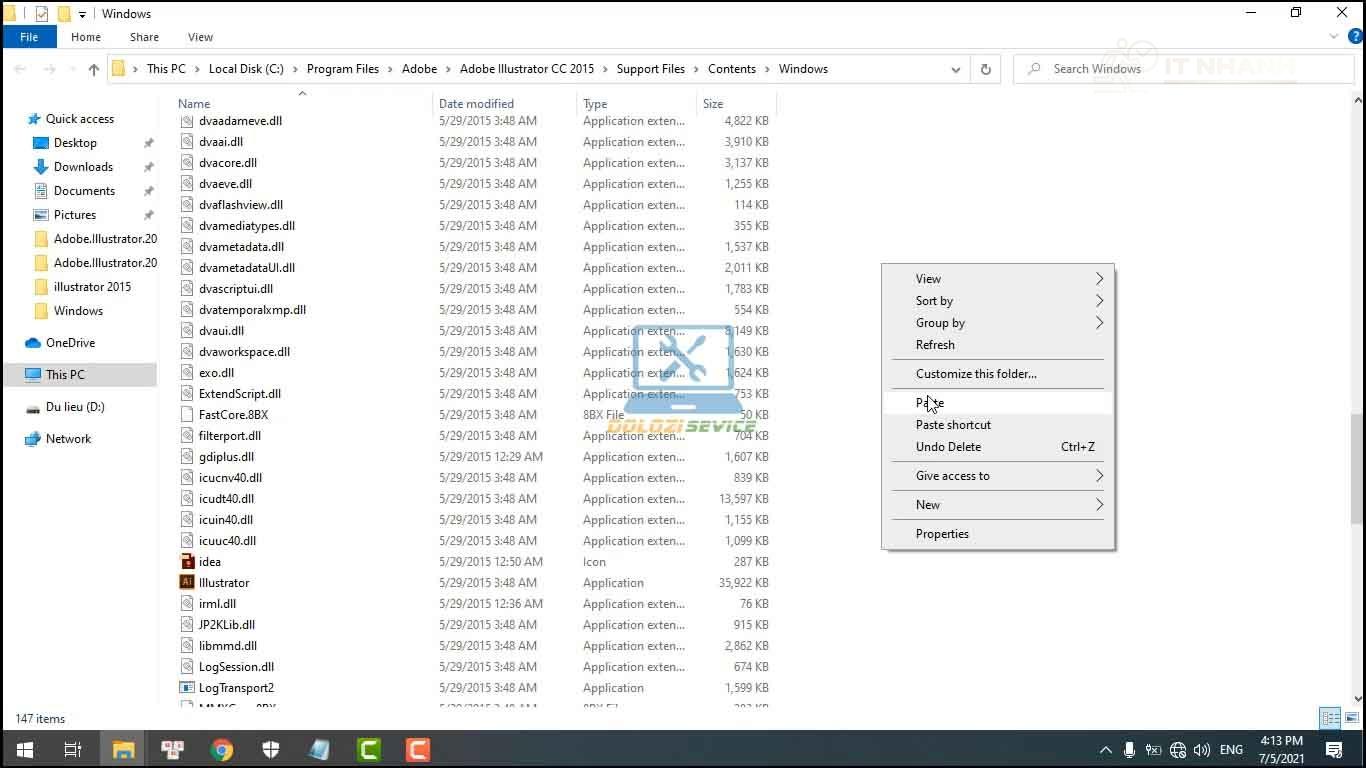Click the volume icon in system tray

(x=1202, y=749)
